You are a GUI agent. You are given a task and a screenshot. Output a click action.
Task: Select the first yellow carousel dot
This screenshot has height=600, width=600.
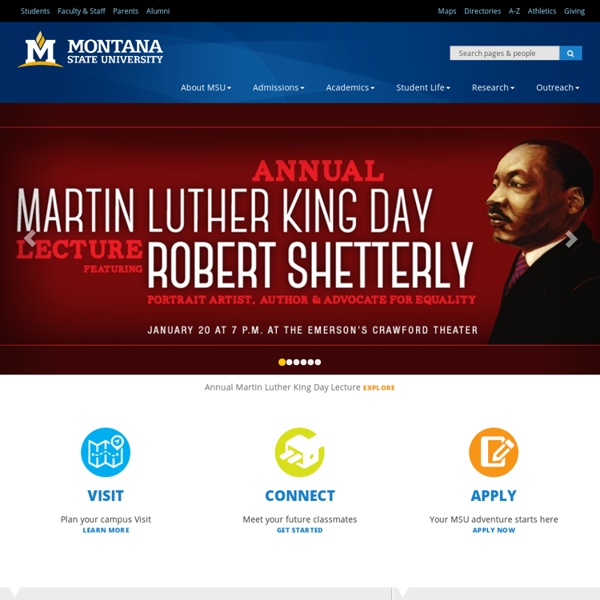pyautogui.click(x=282, y=362)
